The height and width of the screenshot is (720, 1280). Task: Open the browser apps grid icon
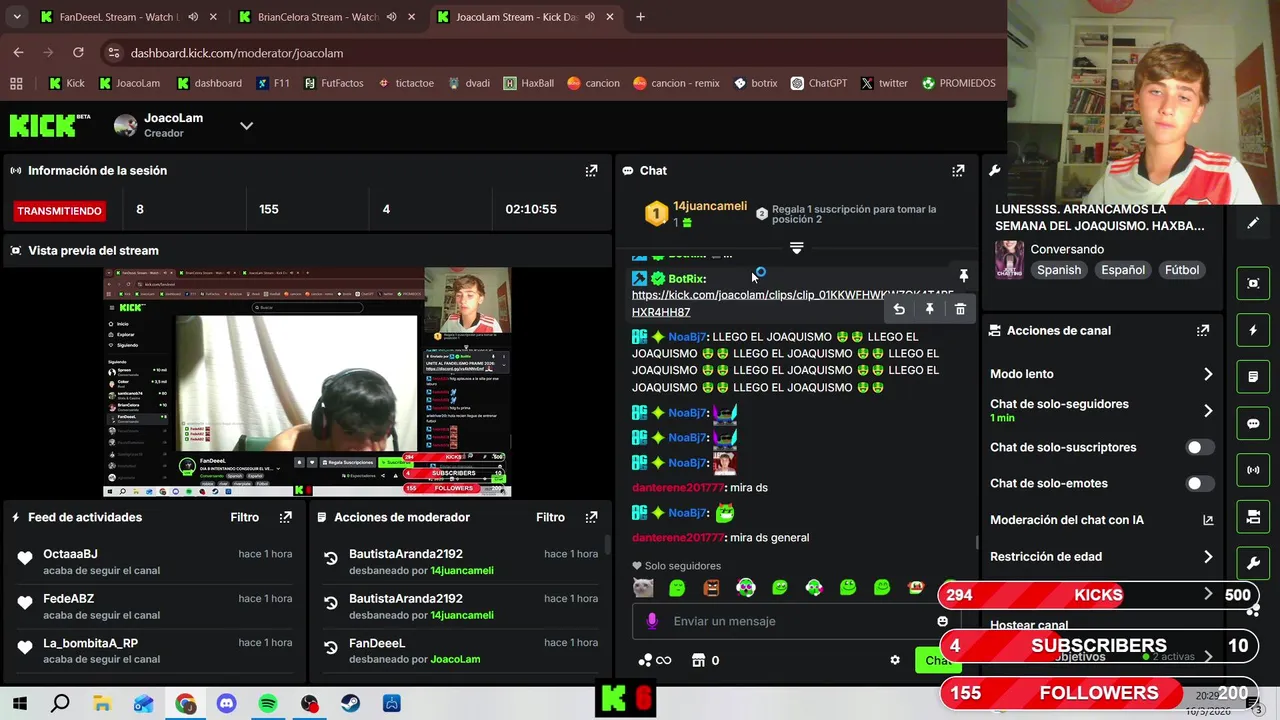click(x=16, y=83)
